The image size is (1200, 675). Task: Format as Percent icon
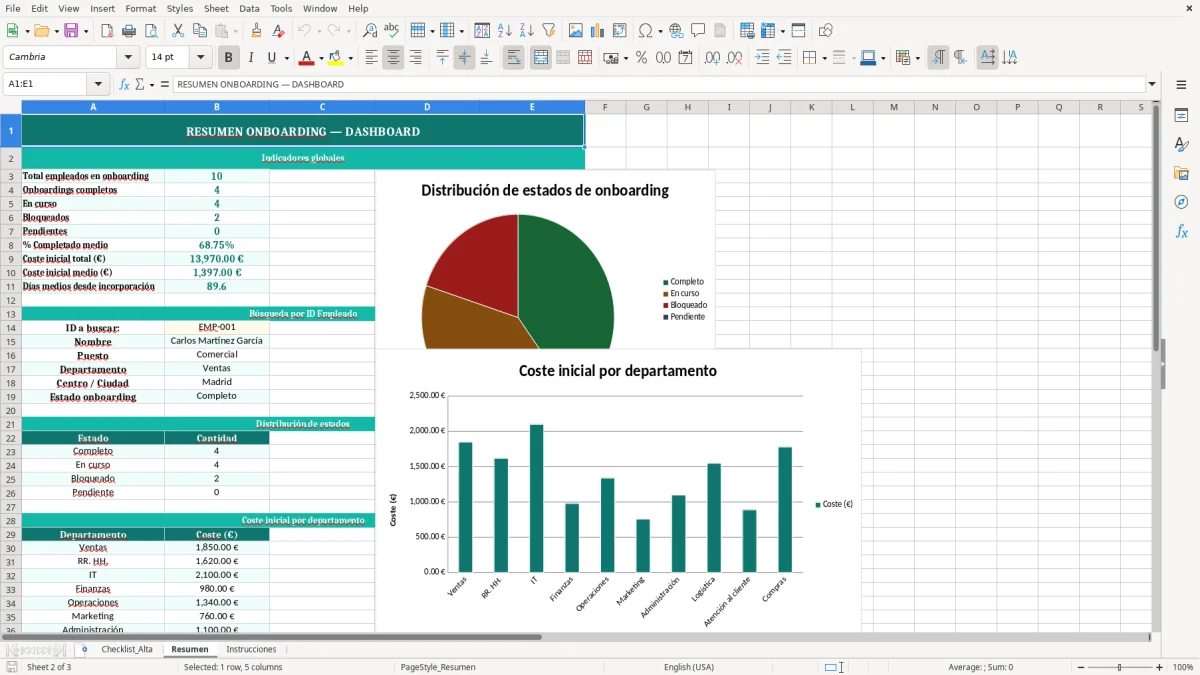coord(641,58)
